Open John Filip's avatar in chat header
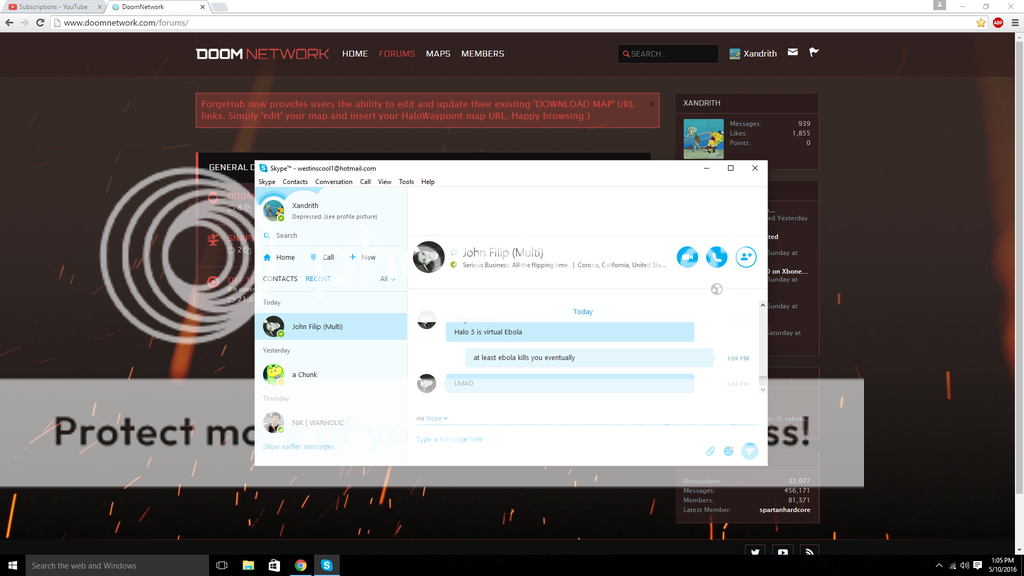This screenshot has height=576, width=1024. pos(428,257)
